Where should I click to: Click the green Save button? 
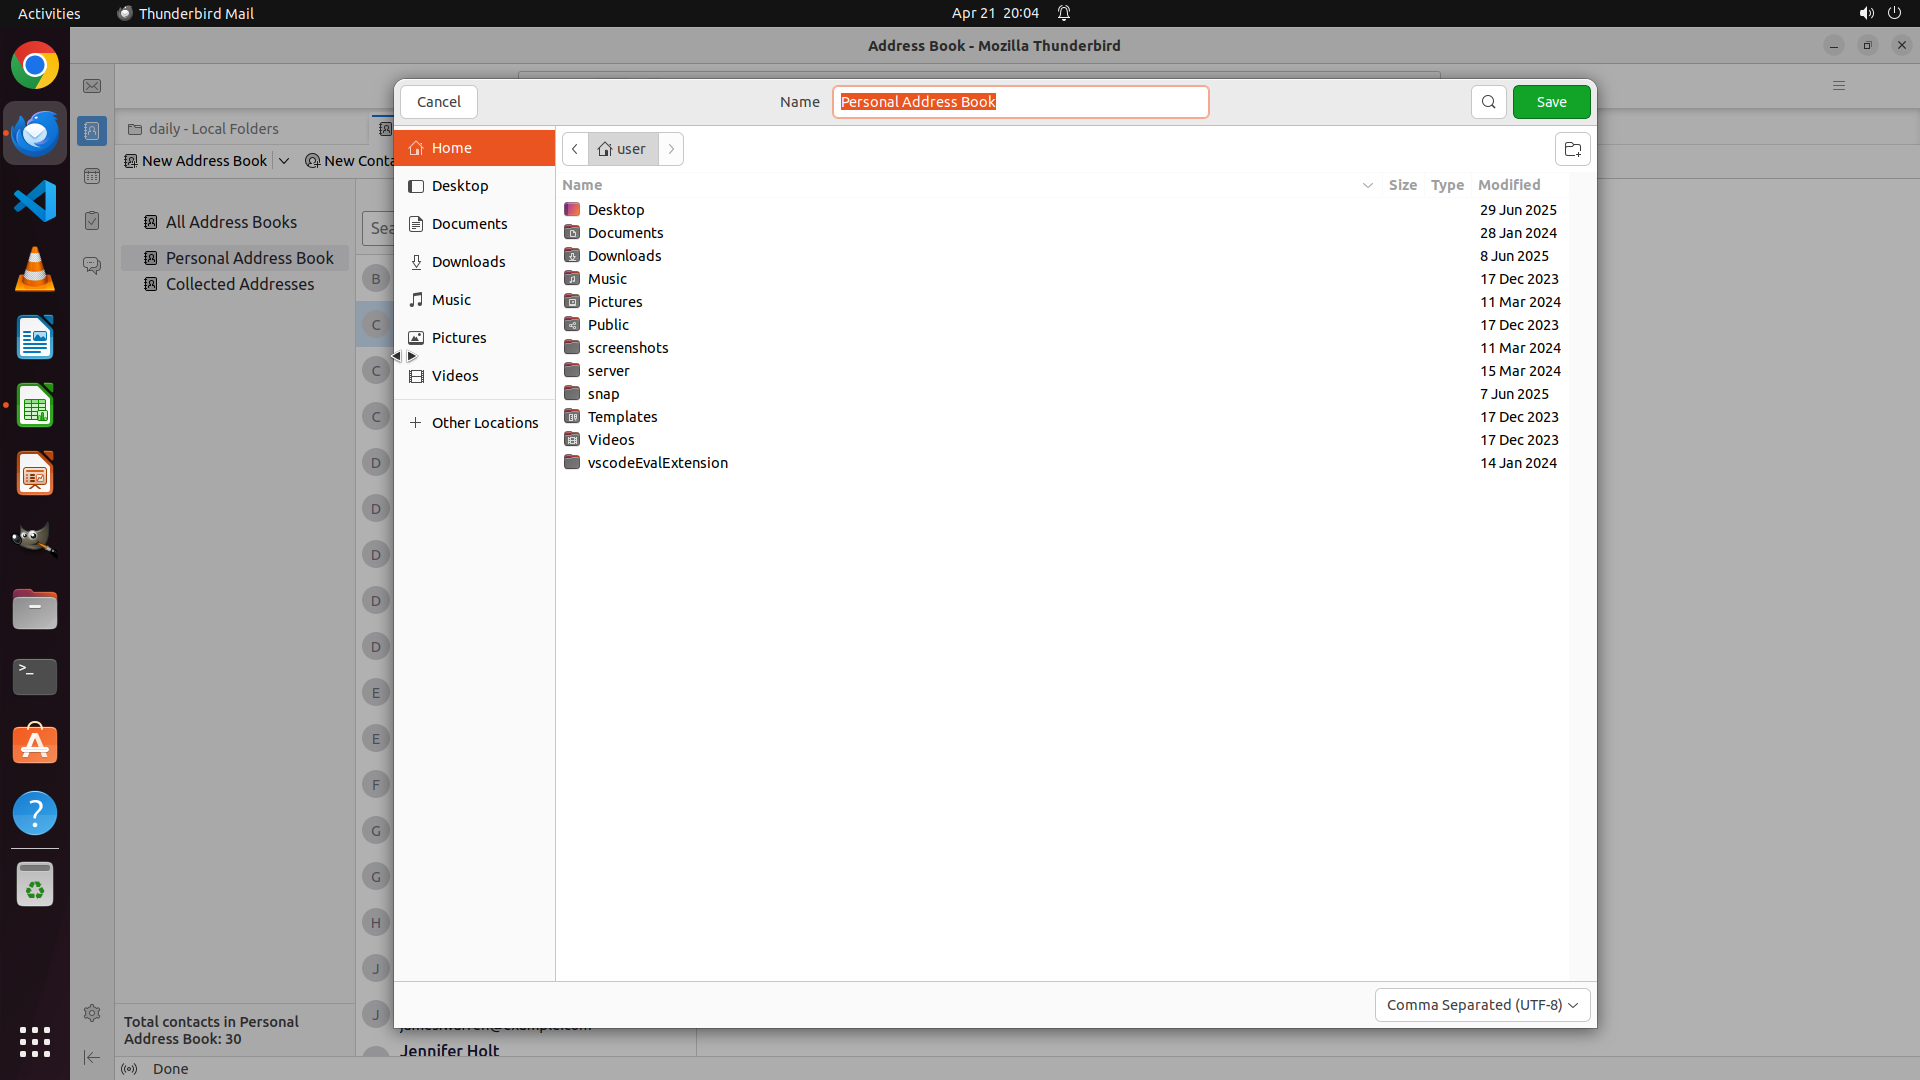point(1550,102)
